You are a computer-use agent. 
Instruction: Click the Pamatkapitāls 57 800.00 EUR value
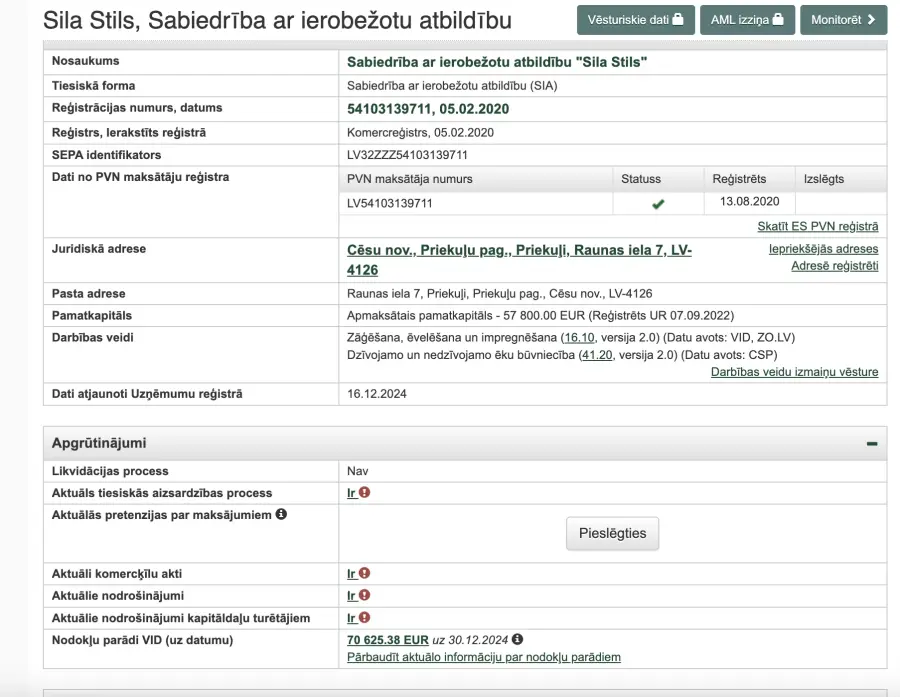[x=540, y=316]
